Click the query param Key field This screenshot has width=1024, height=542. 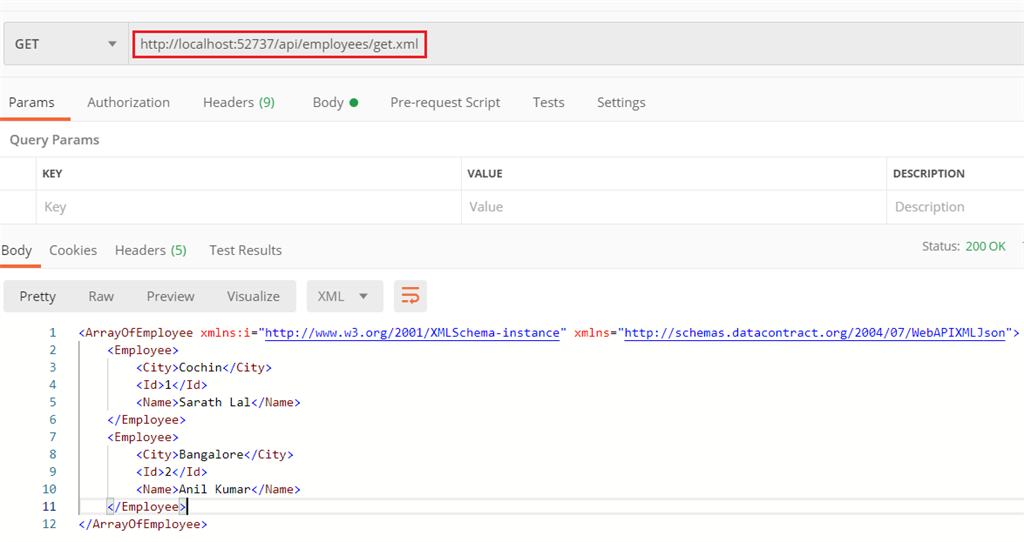(248, 207)
